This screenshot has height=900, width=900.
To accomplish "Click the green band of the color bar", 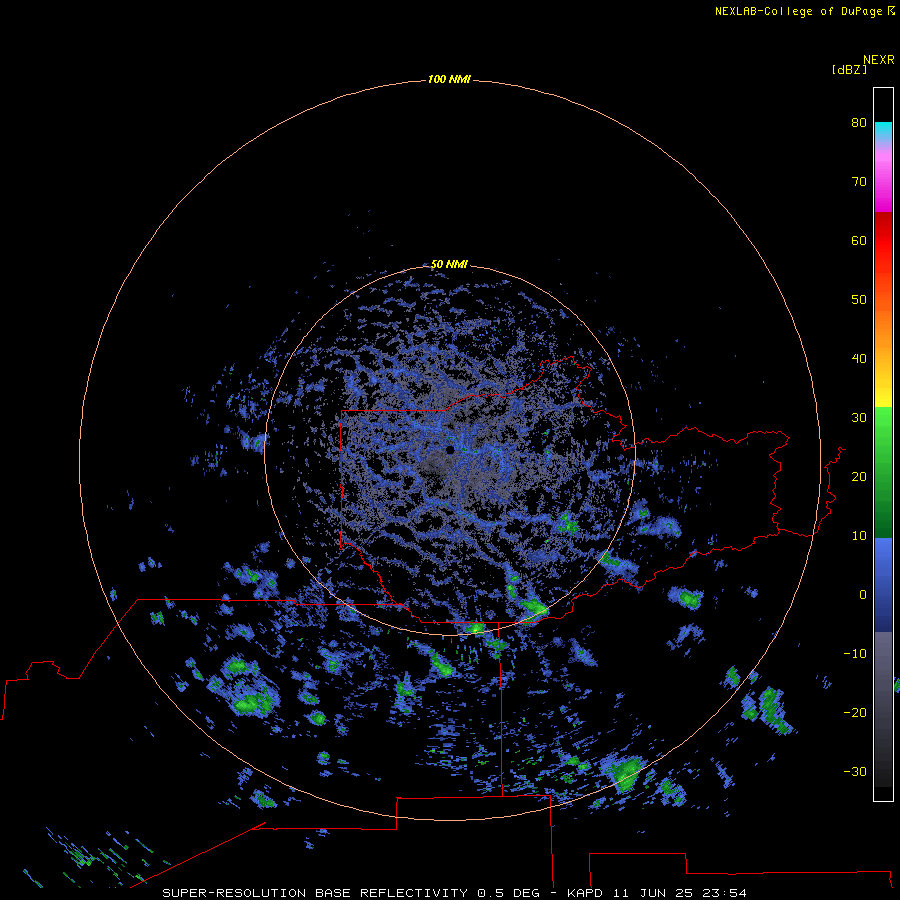I will [883, 472].
